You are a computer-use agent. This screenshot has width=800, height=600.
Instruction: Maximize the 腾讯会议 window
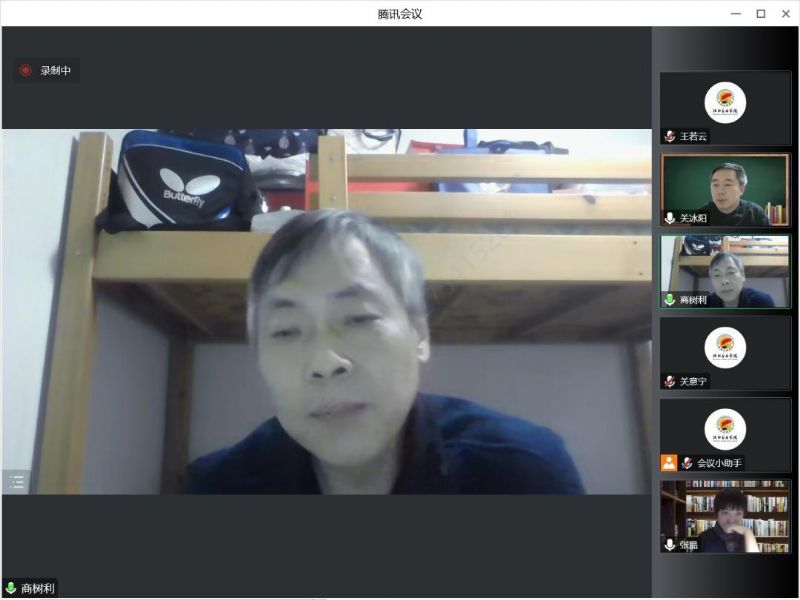pyautogui.click(x=760, y=13)
